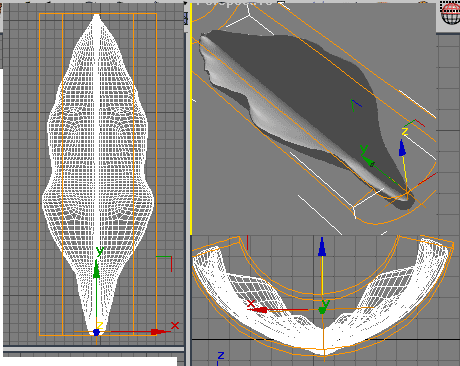Select the curved wireframe leaf in the front view
460x366 pixels.
[x=323, y=297]
